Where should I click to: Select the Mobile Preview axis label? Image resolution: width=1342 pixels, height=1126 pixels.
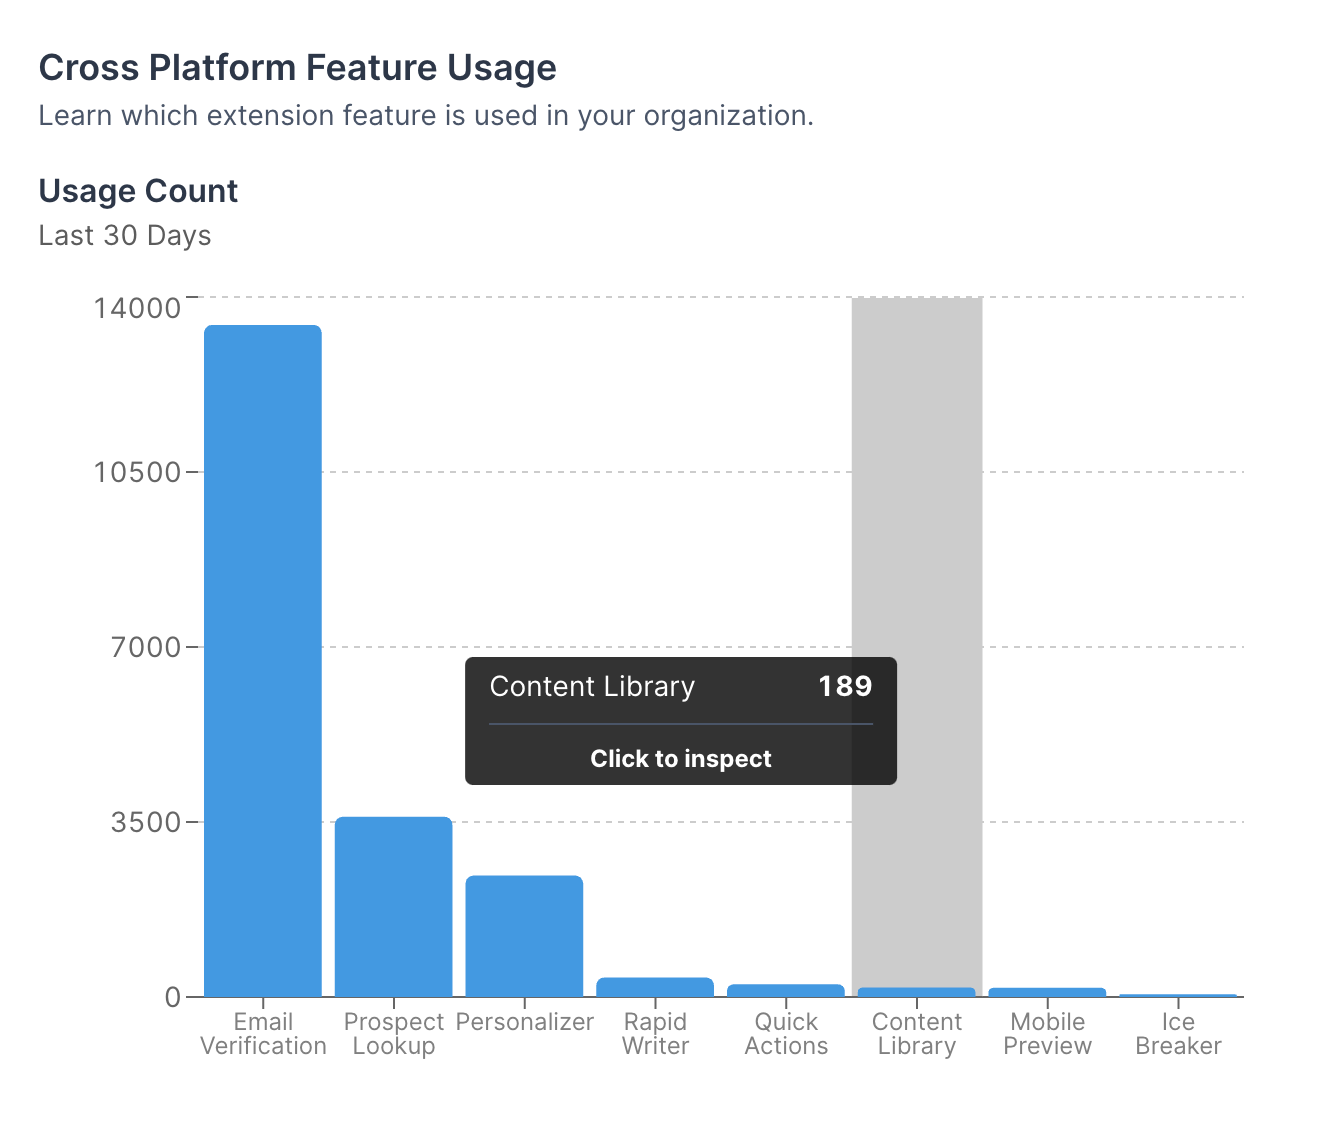pos(1047,1034)
